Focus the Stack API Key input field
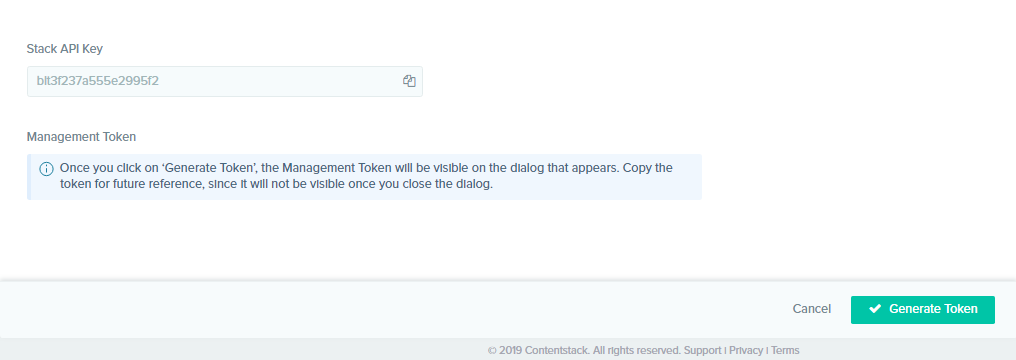This screenshot has width=1016, height=360. pyautogui.click(x=225, y=82)
